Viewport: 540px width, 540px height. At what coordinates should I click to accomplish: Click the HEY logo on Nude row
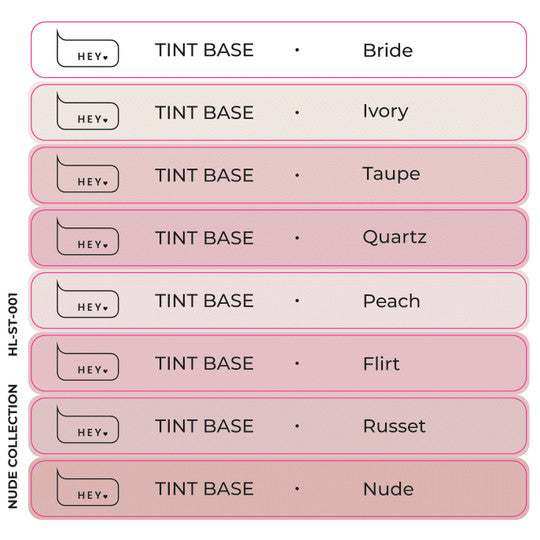point(88,487)
